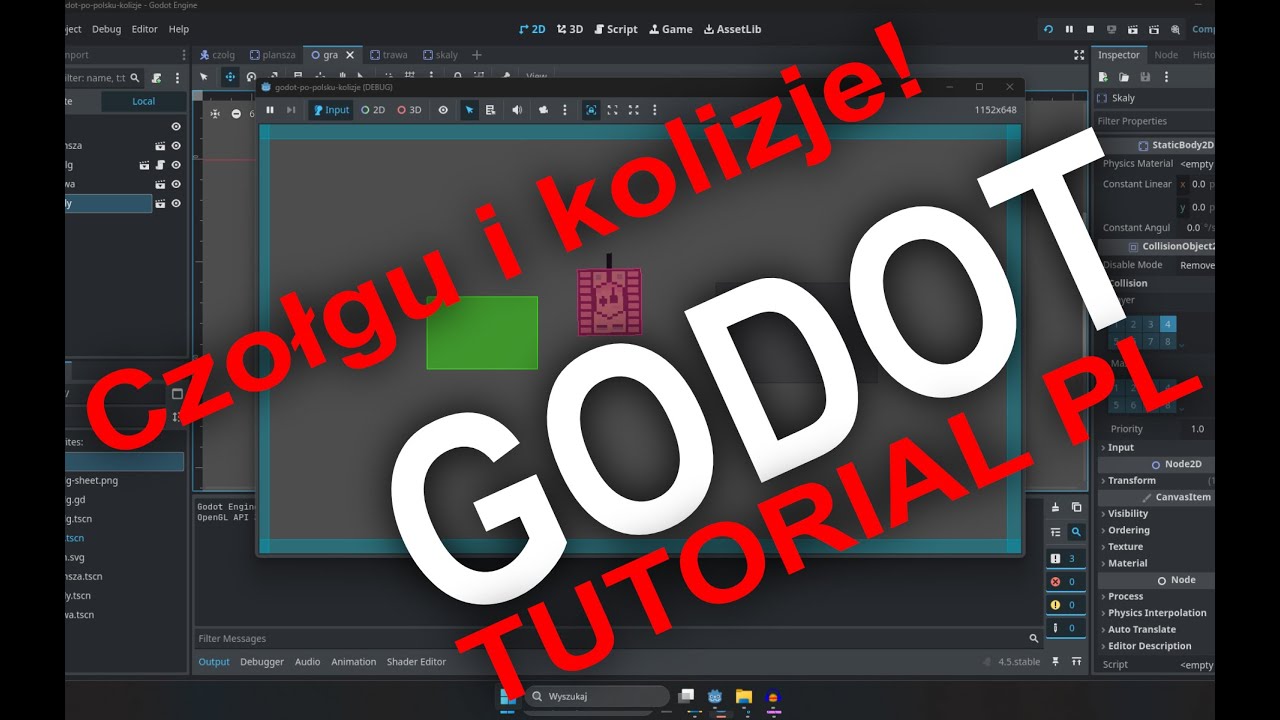Click Inspector create new resource icon
This screenshot has width=1280, height=720.
pyautogui.click(x=1103, y=77)
